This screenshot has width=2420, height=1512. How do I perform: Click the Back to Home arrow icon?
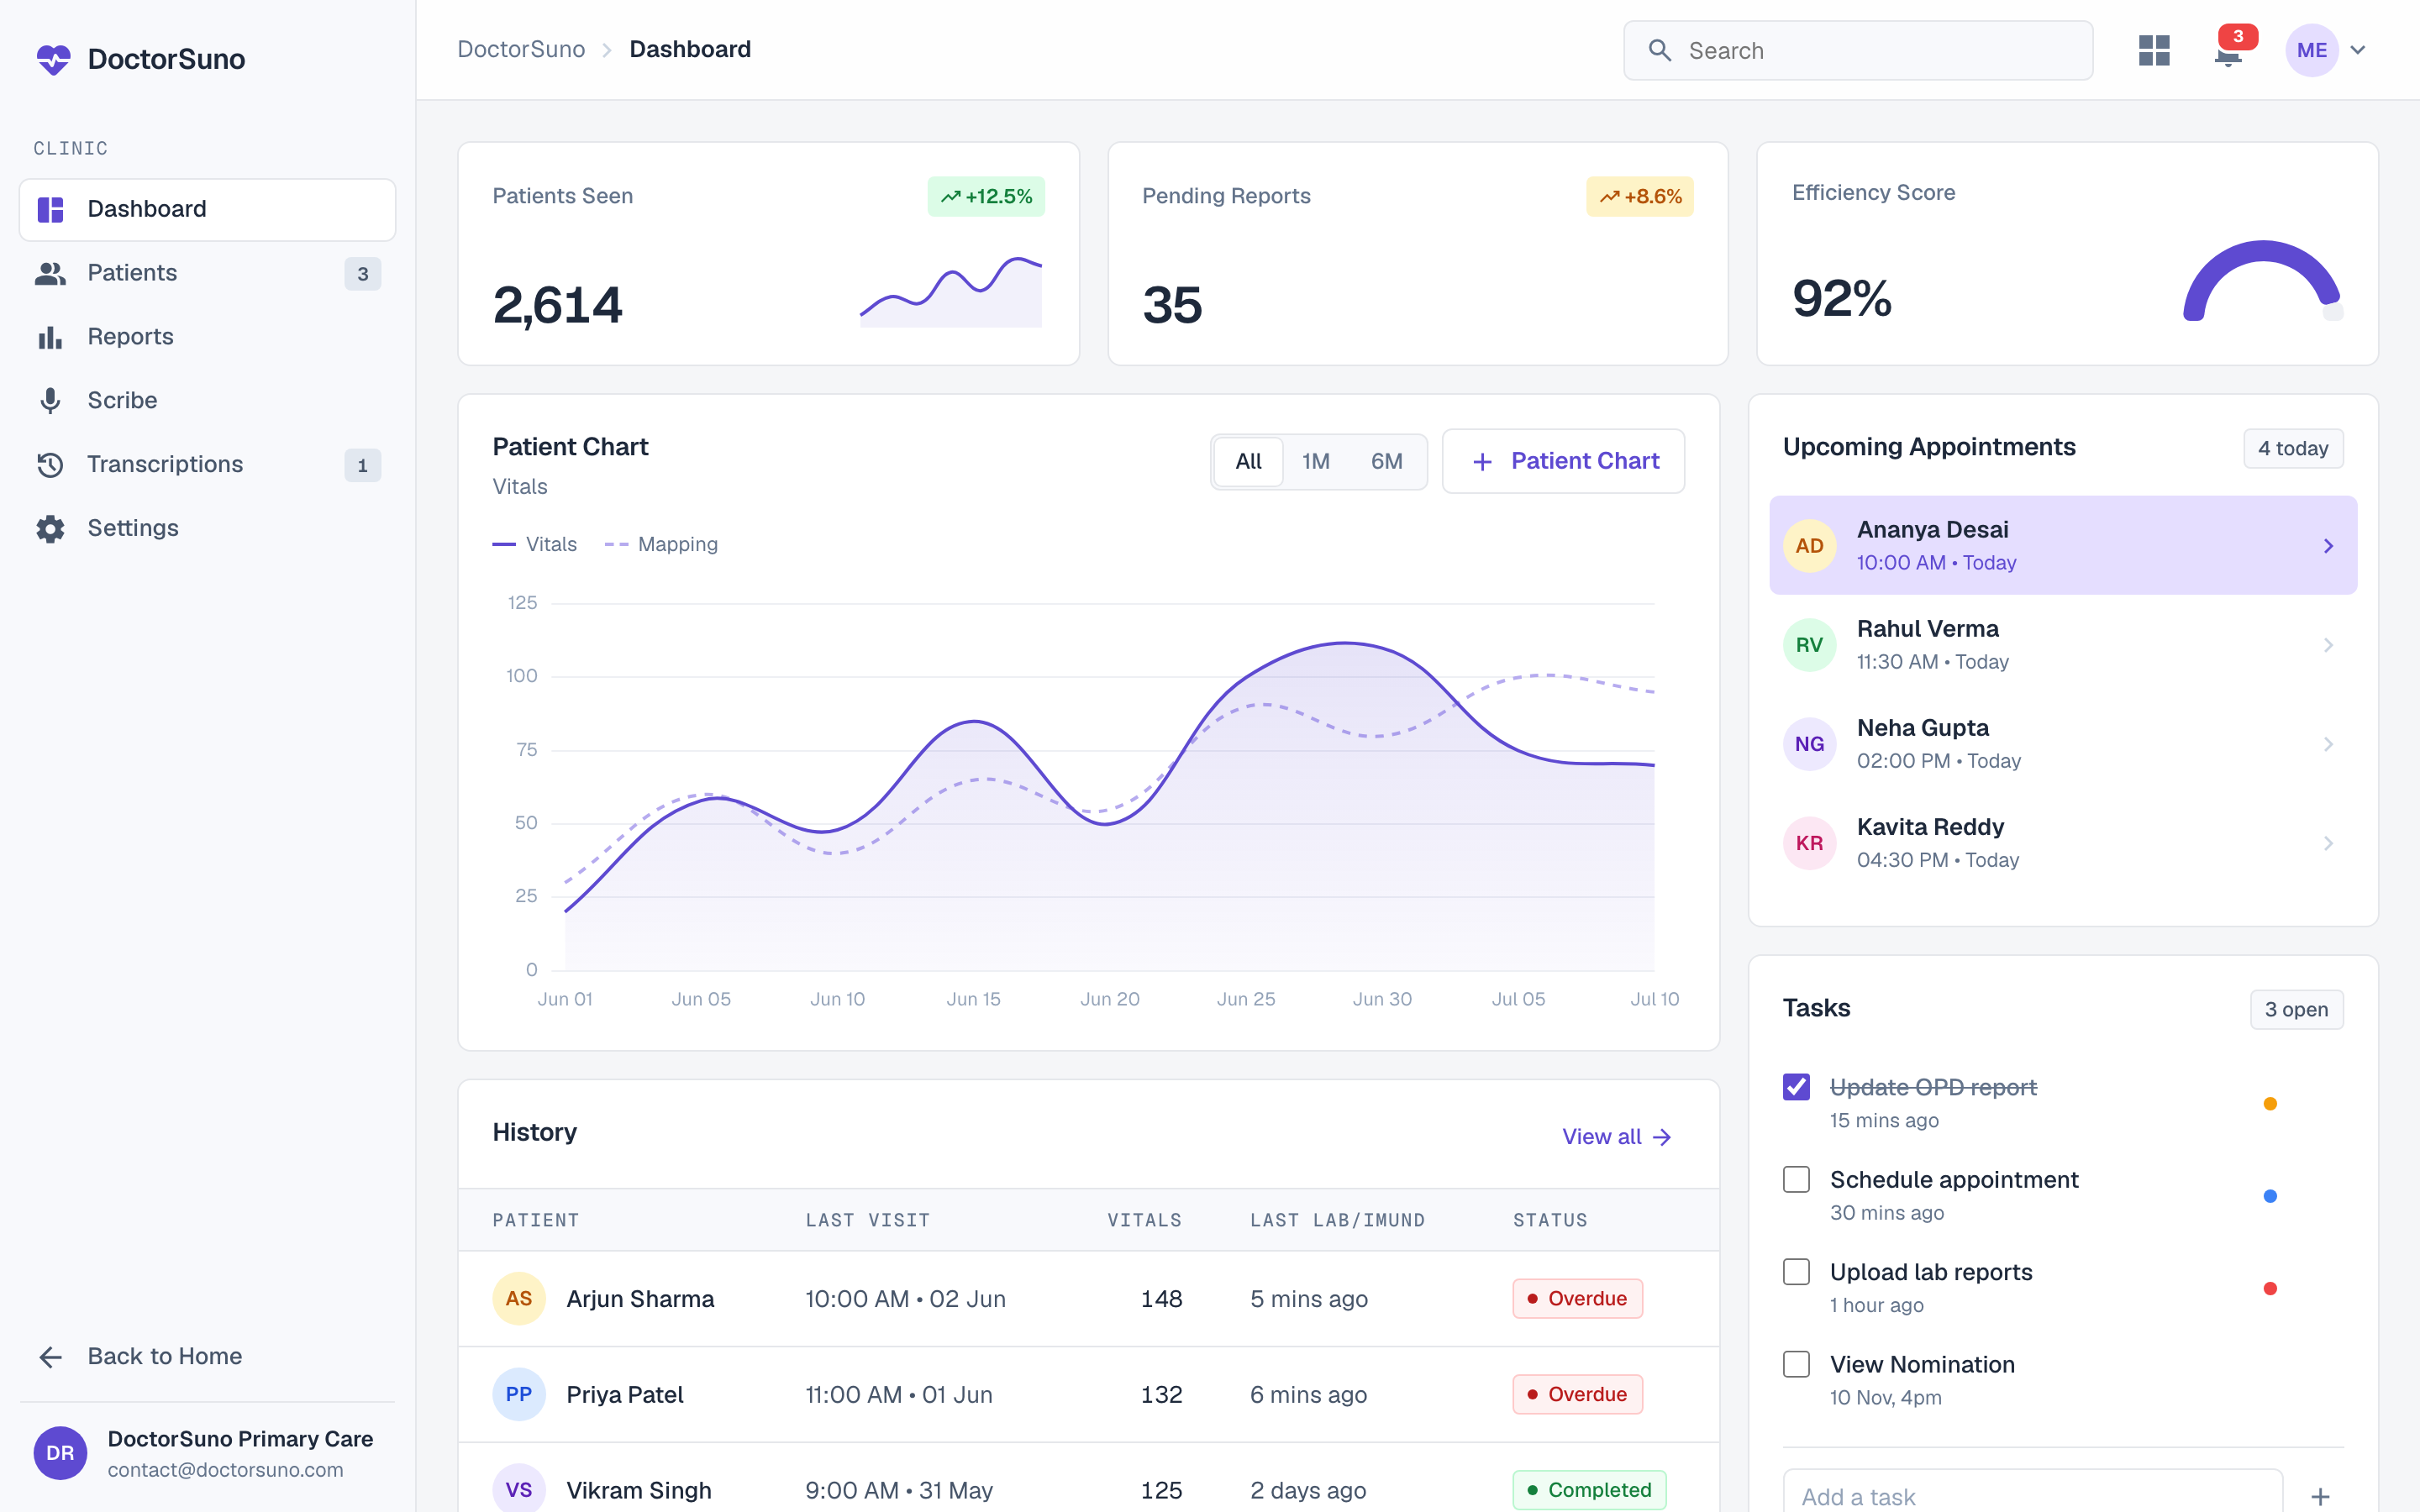point(50,1357)
